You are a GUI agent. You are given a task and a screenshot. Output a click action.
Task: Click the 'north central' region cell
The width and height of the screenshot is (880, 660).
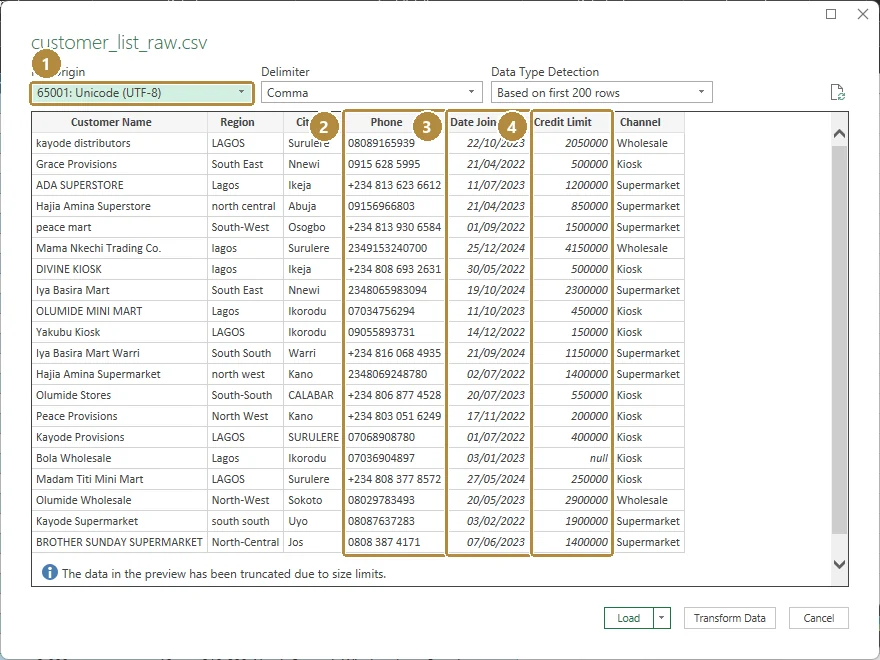pos(246,206)
